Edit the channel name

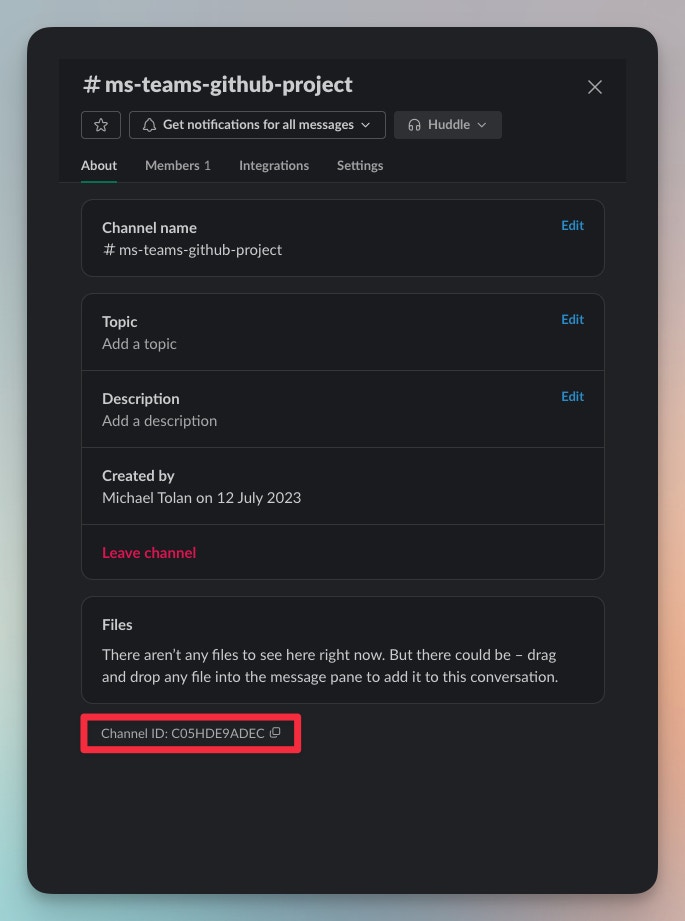click(572, 226)
